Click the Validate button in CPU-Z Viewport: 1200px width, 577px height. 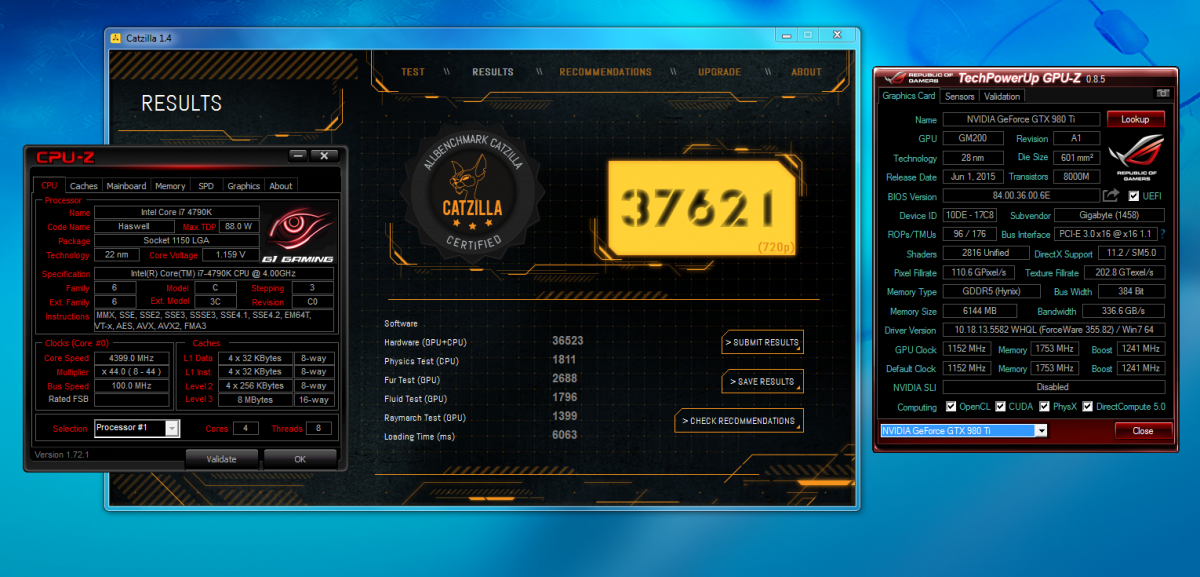221,459
